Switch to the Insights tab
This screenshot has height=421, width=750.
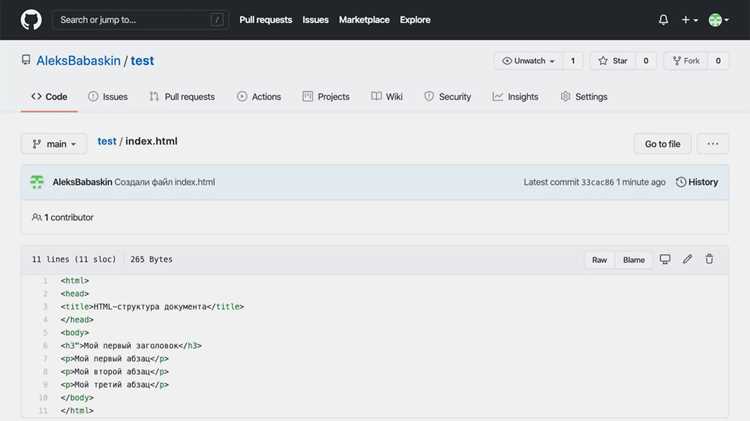click(515, 97)
